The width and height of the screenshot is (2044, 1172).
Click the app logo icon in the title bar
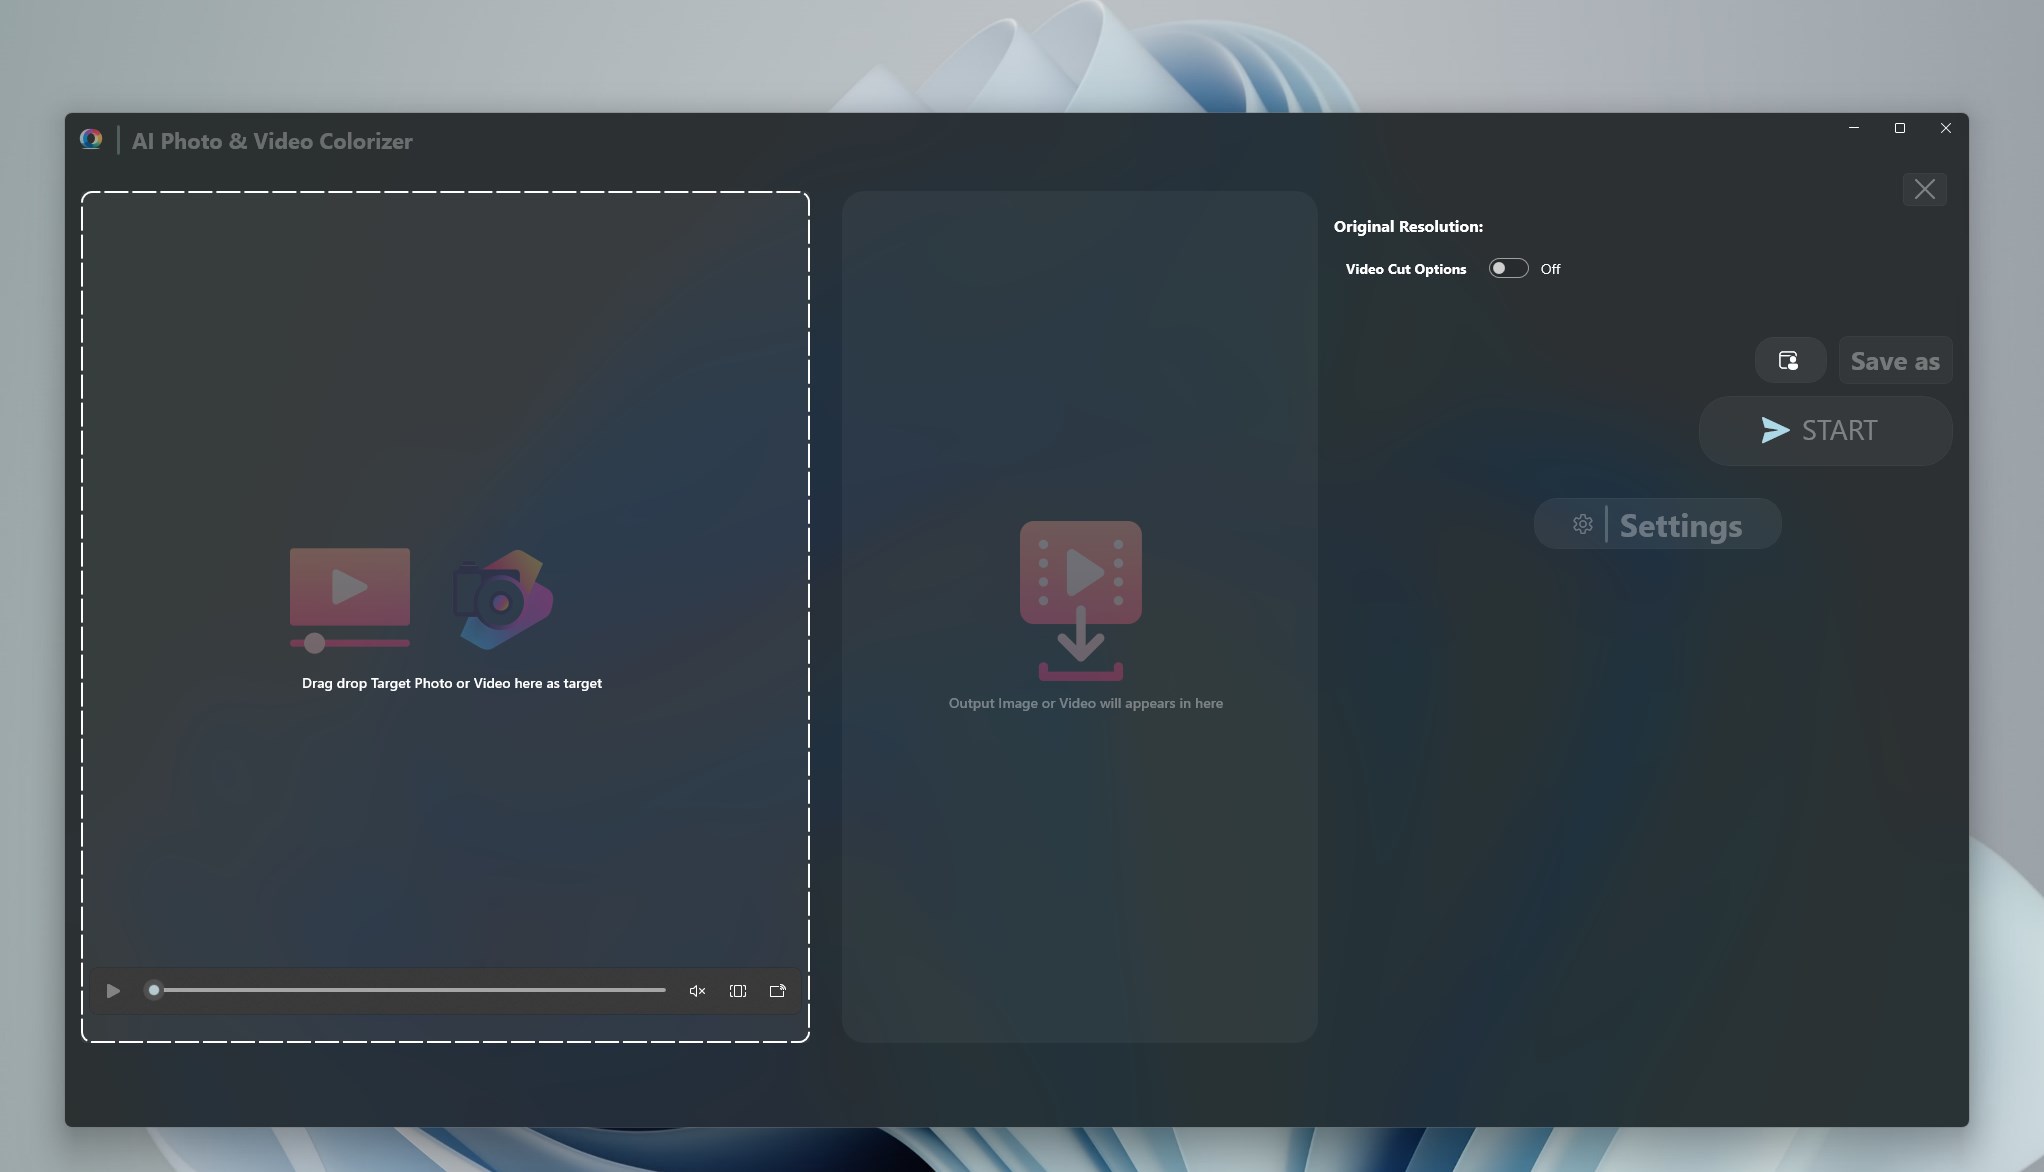91,139
